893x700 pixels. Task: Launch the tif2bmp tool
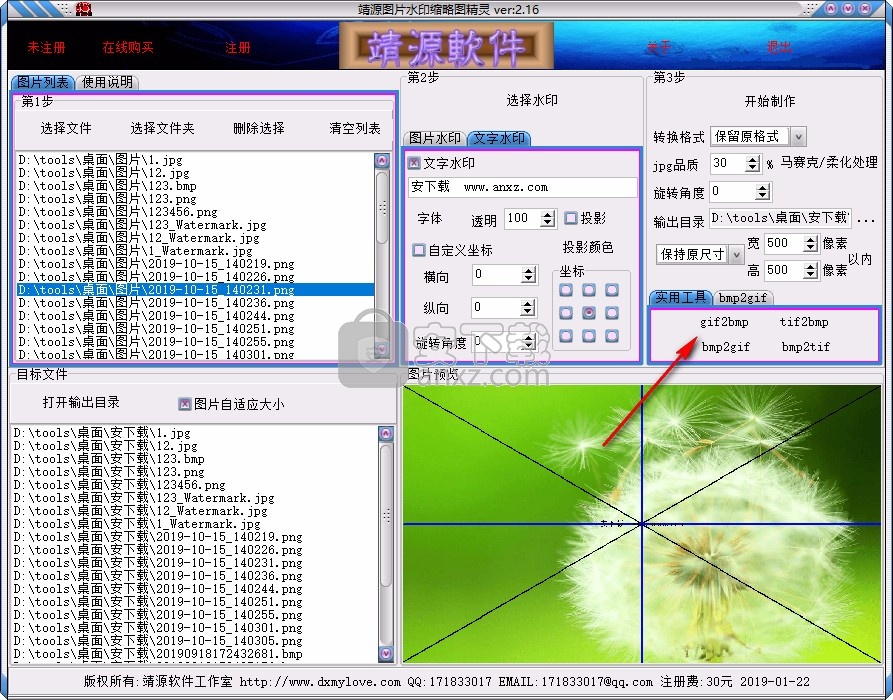click(x=804, y=322)
